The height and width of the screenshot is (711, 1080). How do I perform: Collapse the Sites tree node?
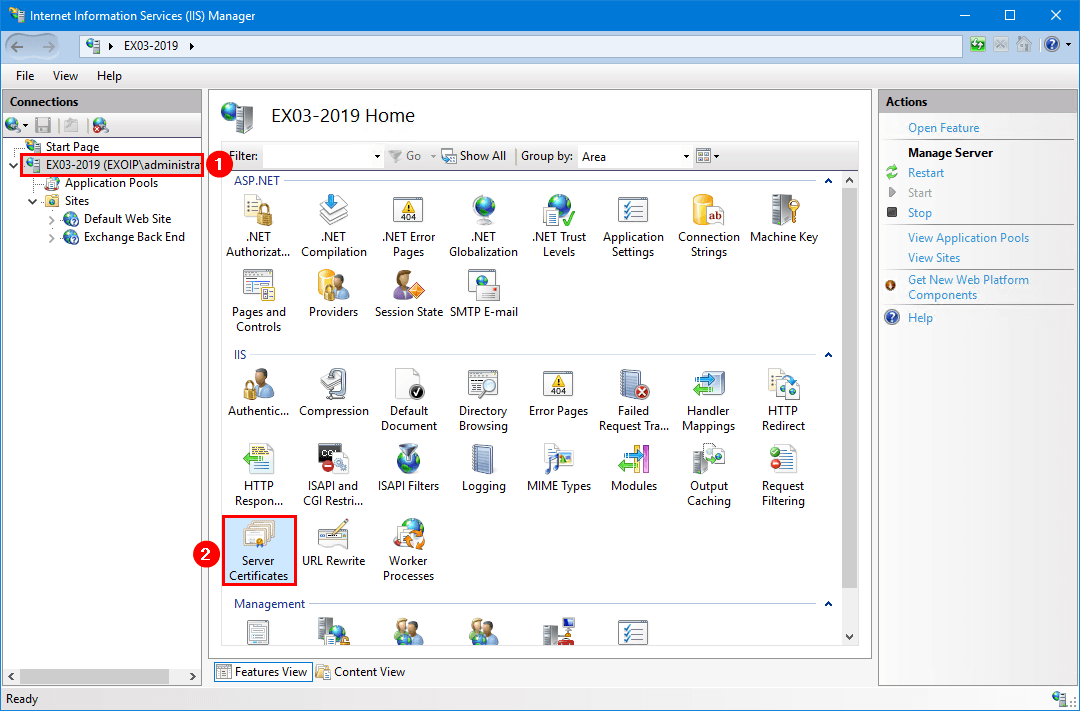click(32, 201)
